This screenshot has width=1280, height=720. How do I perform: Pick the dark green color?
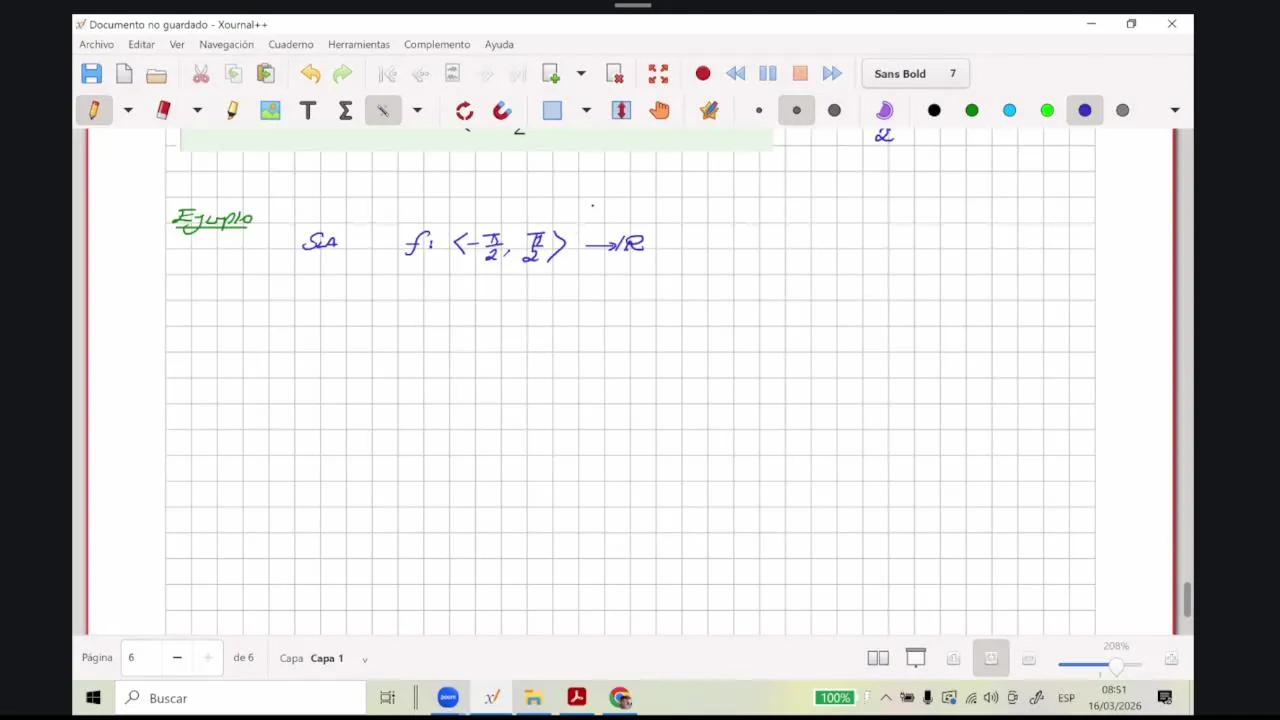972,110
